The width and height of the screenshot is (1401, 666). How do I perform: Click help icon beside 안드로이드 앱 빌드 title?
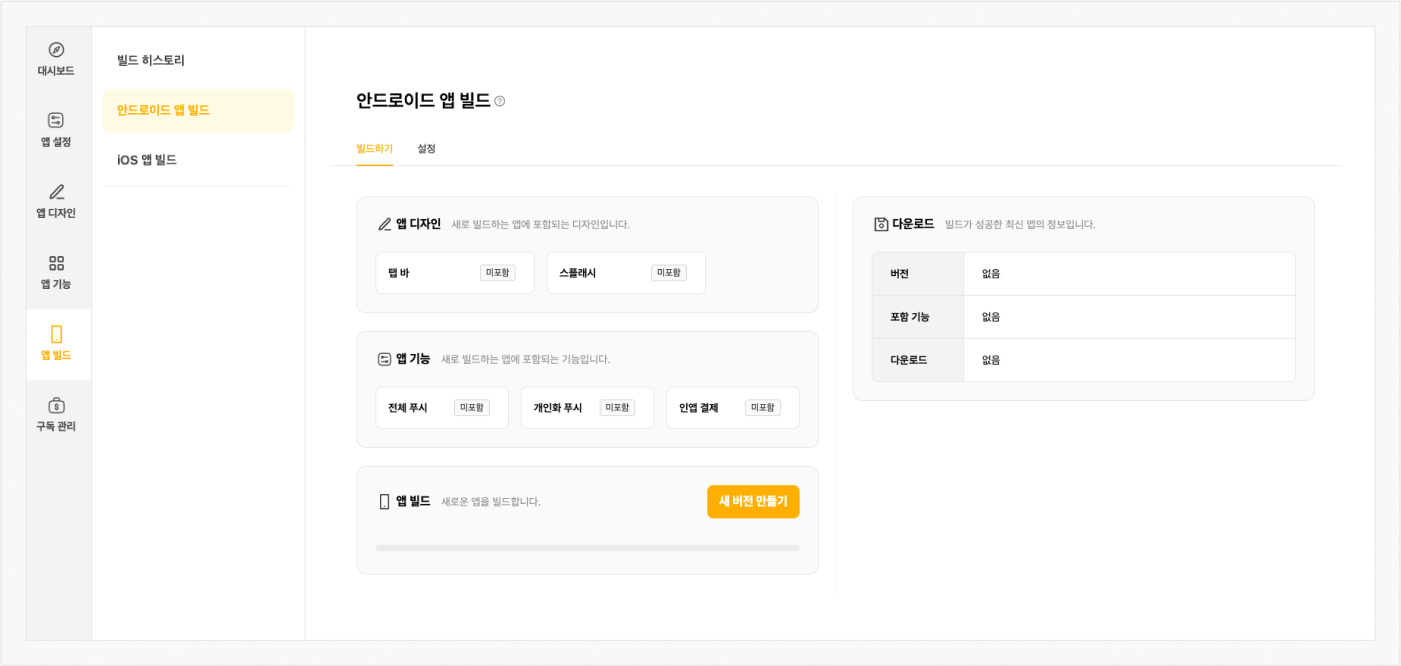pos(500,101)
